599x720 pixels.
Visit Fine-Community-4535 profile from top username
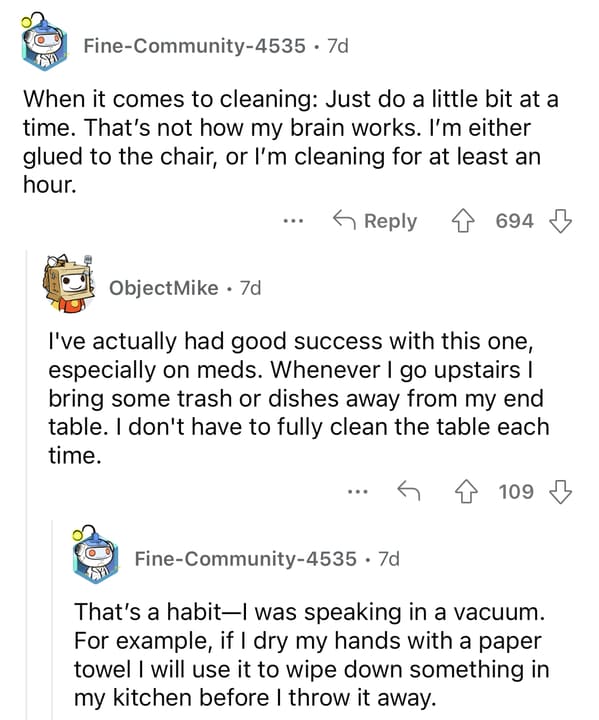click(x=194, y=46)
